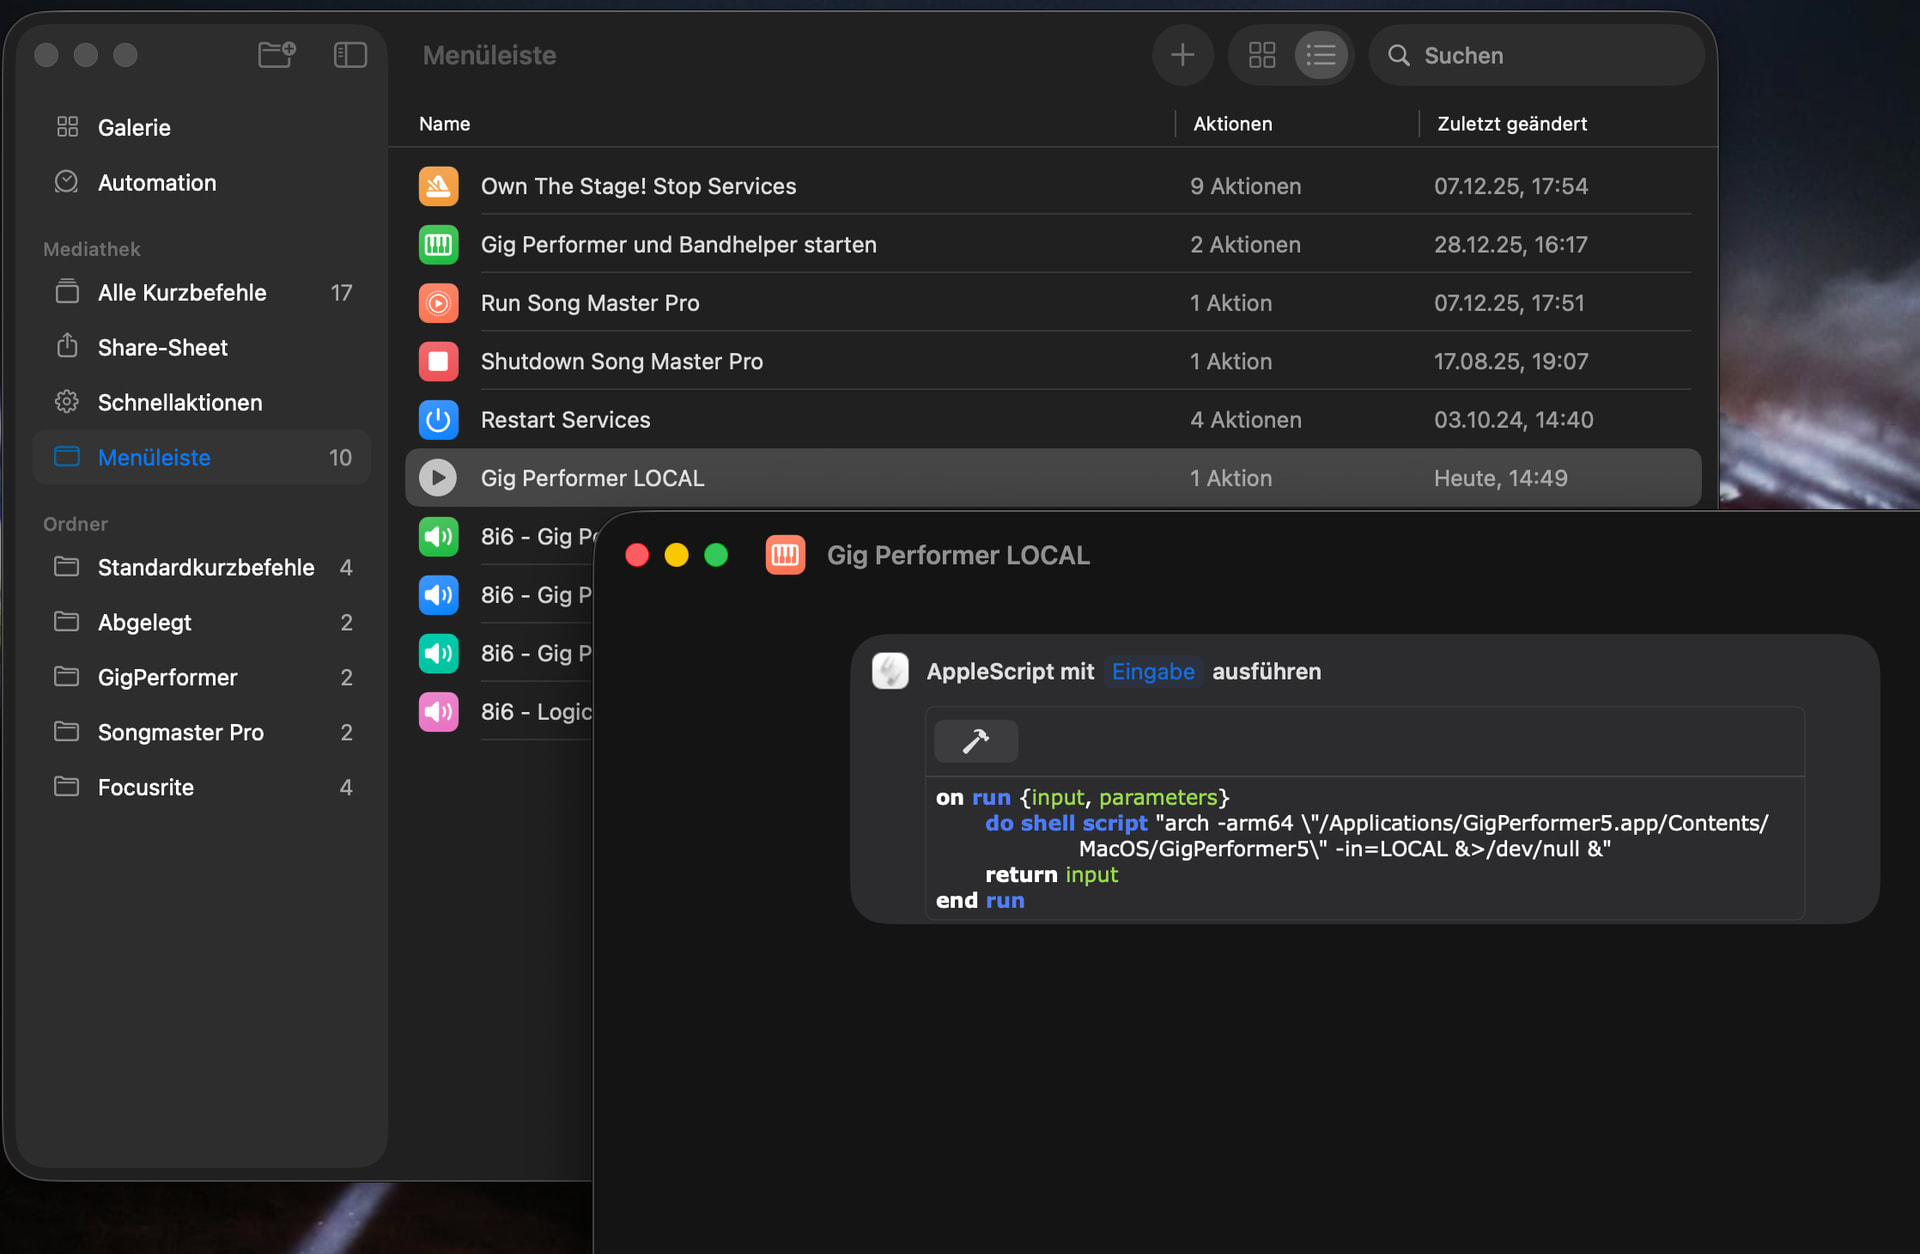Switch to grid view layout

1262,55
